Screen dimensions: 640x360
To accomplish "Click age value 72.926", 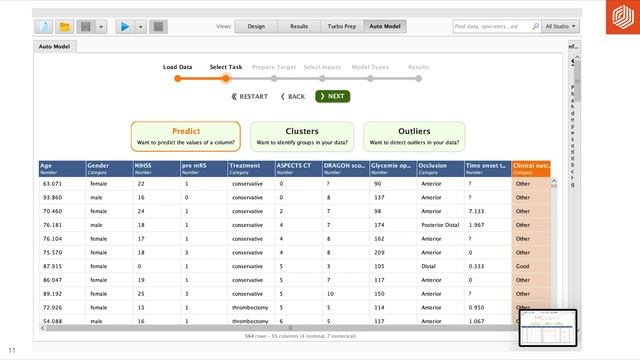I will [x=52, y=307].
